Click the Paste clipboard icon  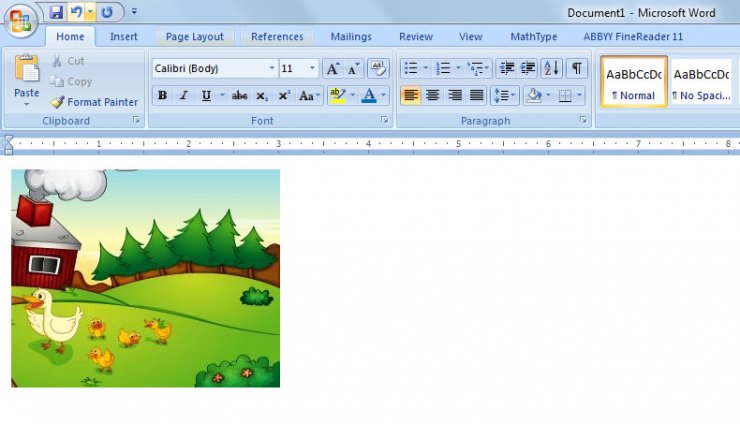[26, 68]
